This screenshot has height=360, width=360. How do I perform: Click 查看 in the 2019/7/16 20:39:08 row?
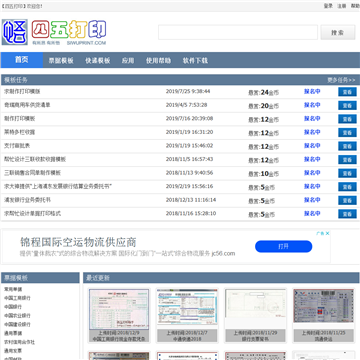[347, 119]
